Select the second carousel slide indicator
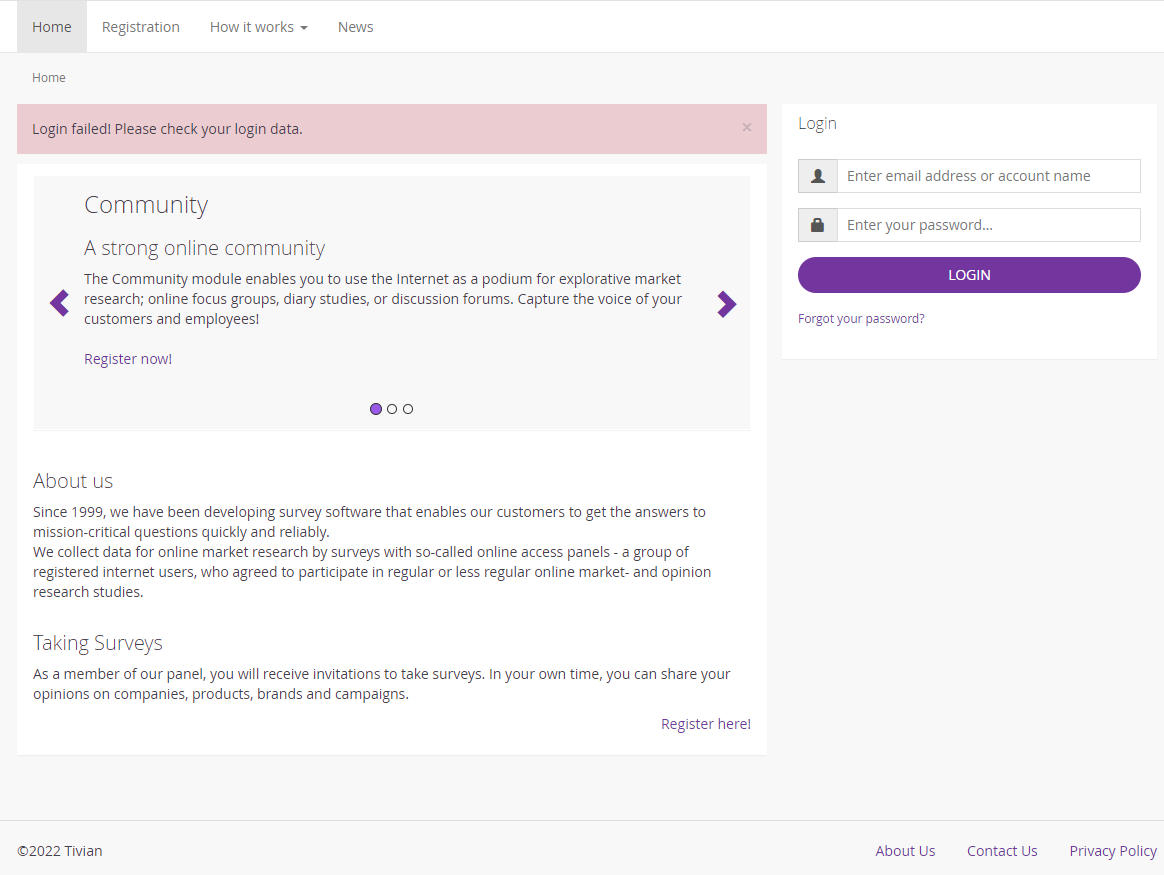This screenshot has height=875, width=1164. tap(392, 409)
